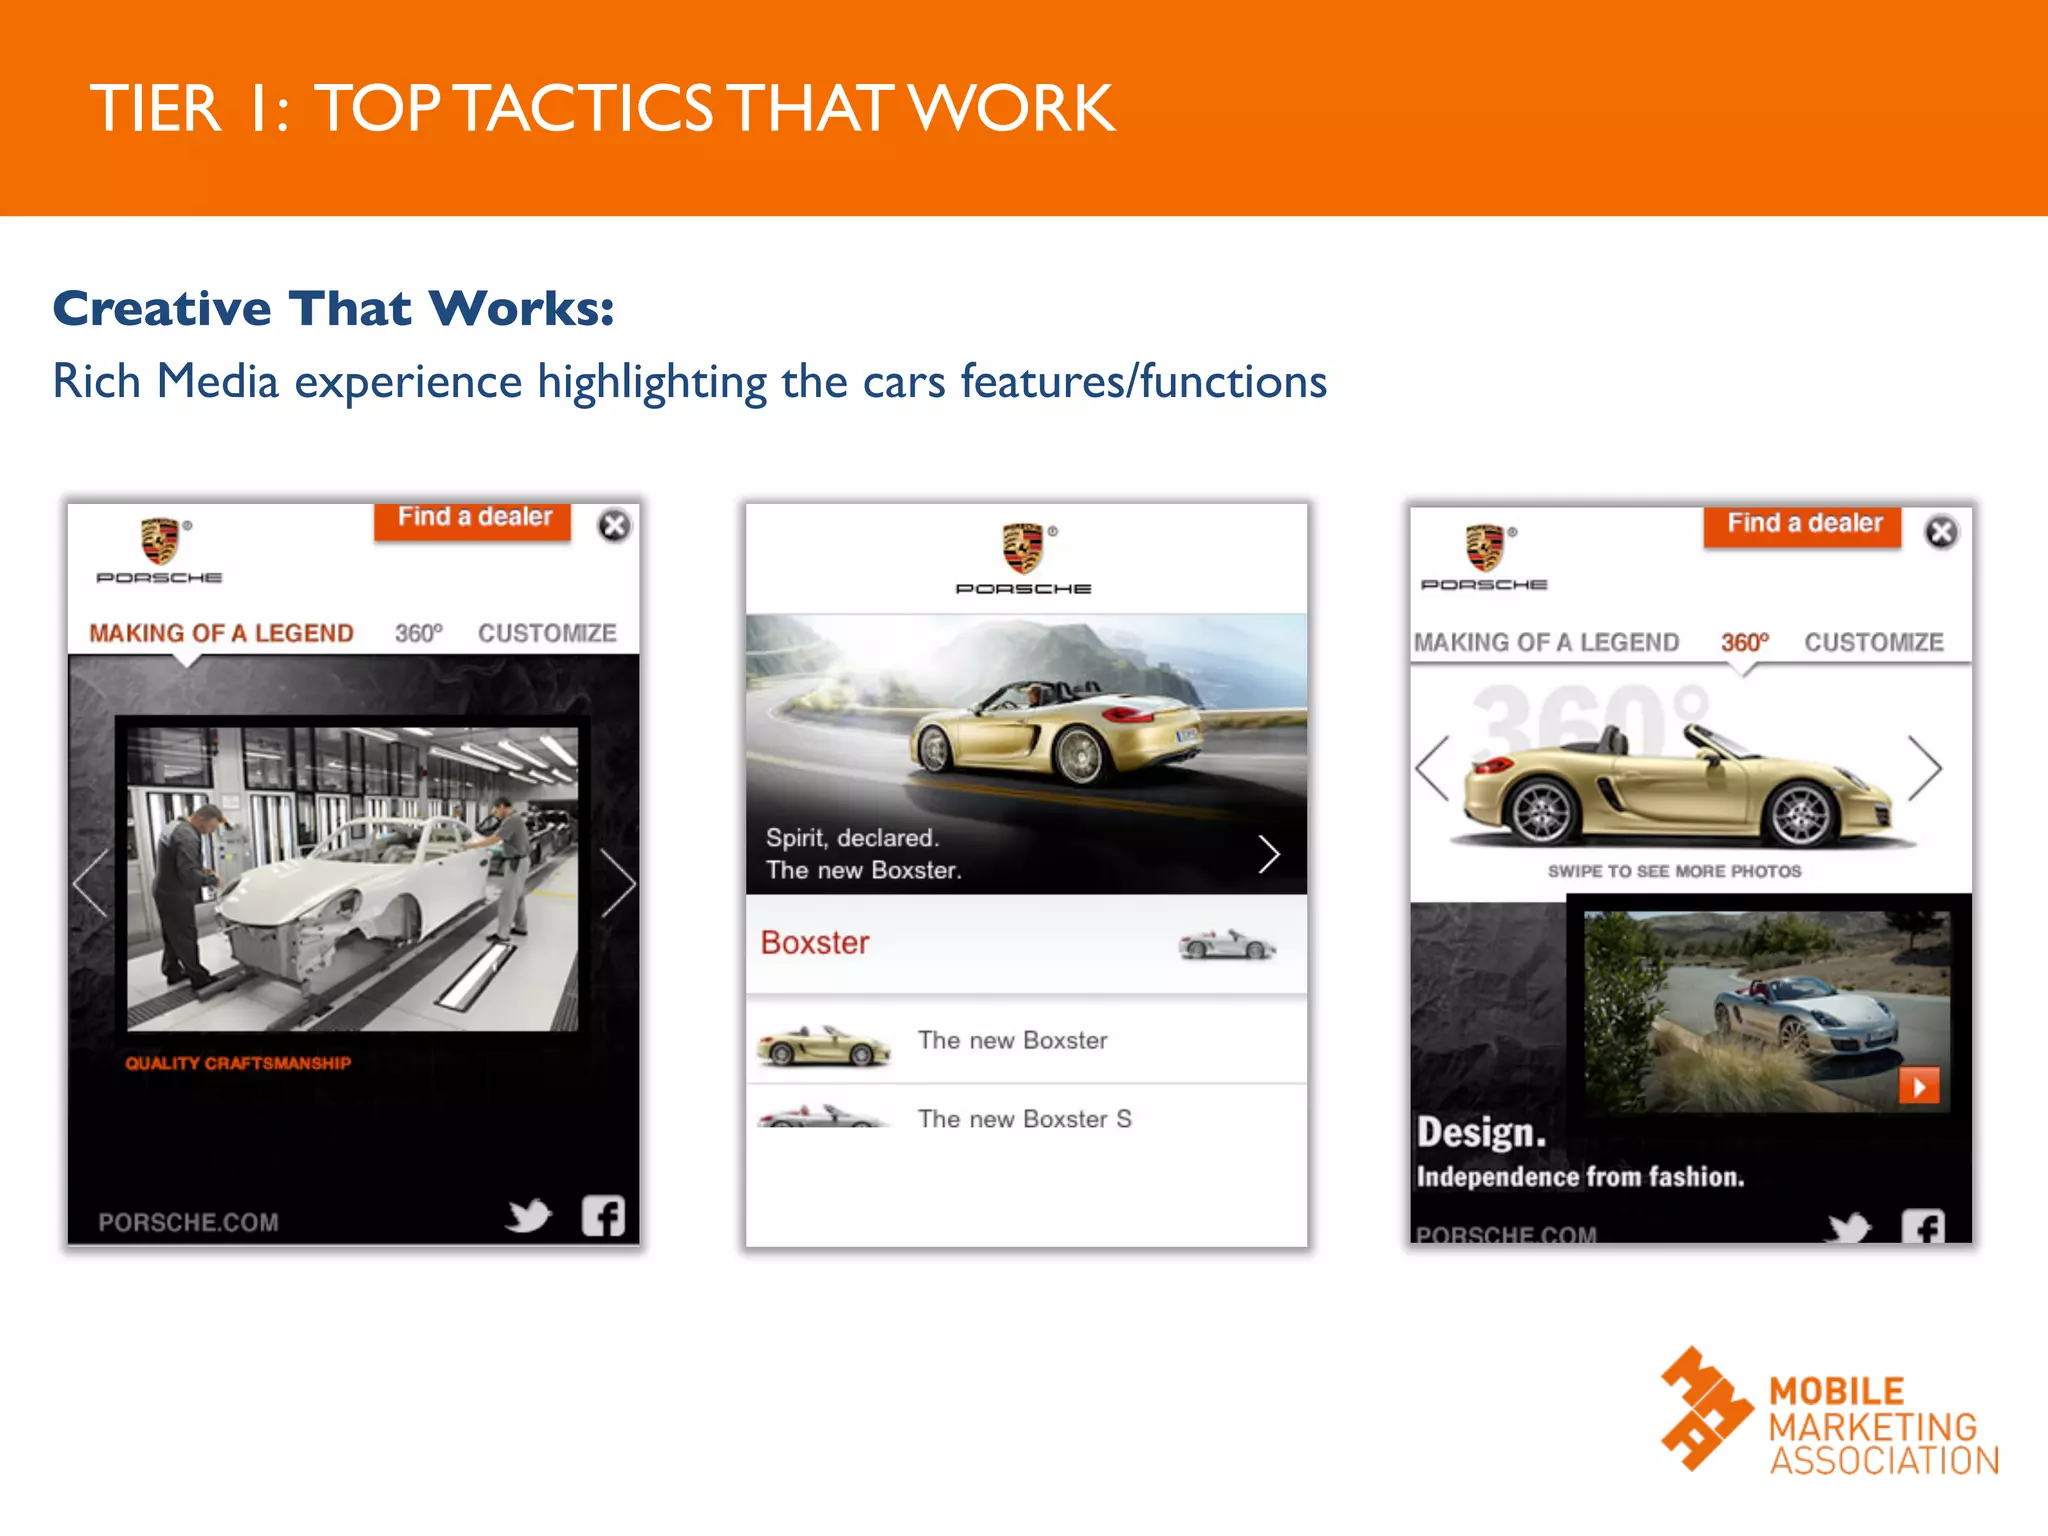Close the right Porsche ad with X icon
Screen dimensions: 2048x1536
[1941, 532]
